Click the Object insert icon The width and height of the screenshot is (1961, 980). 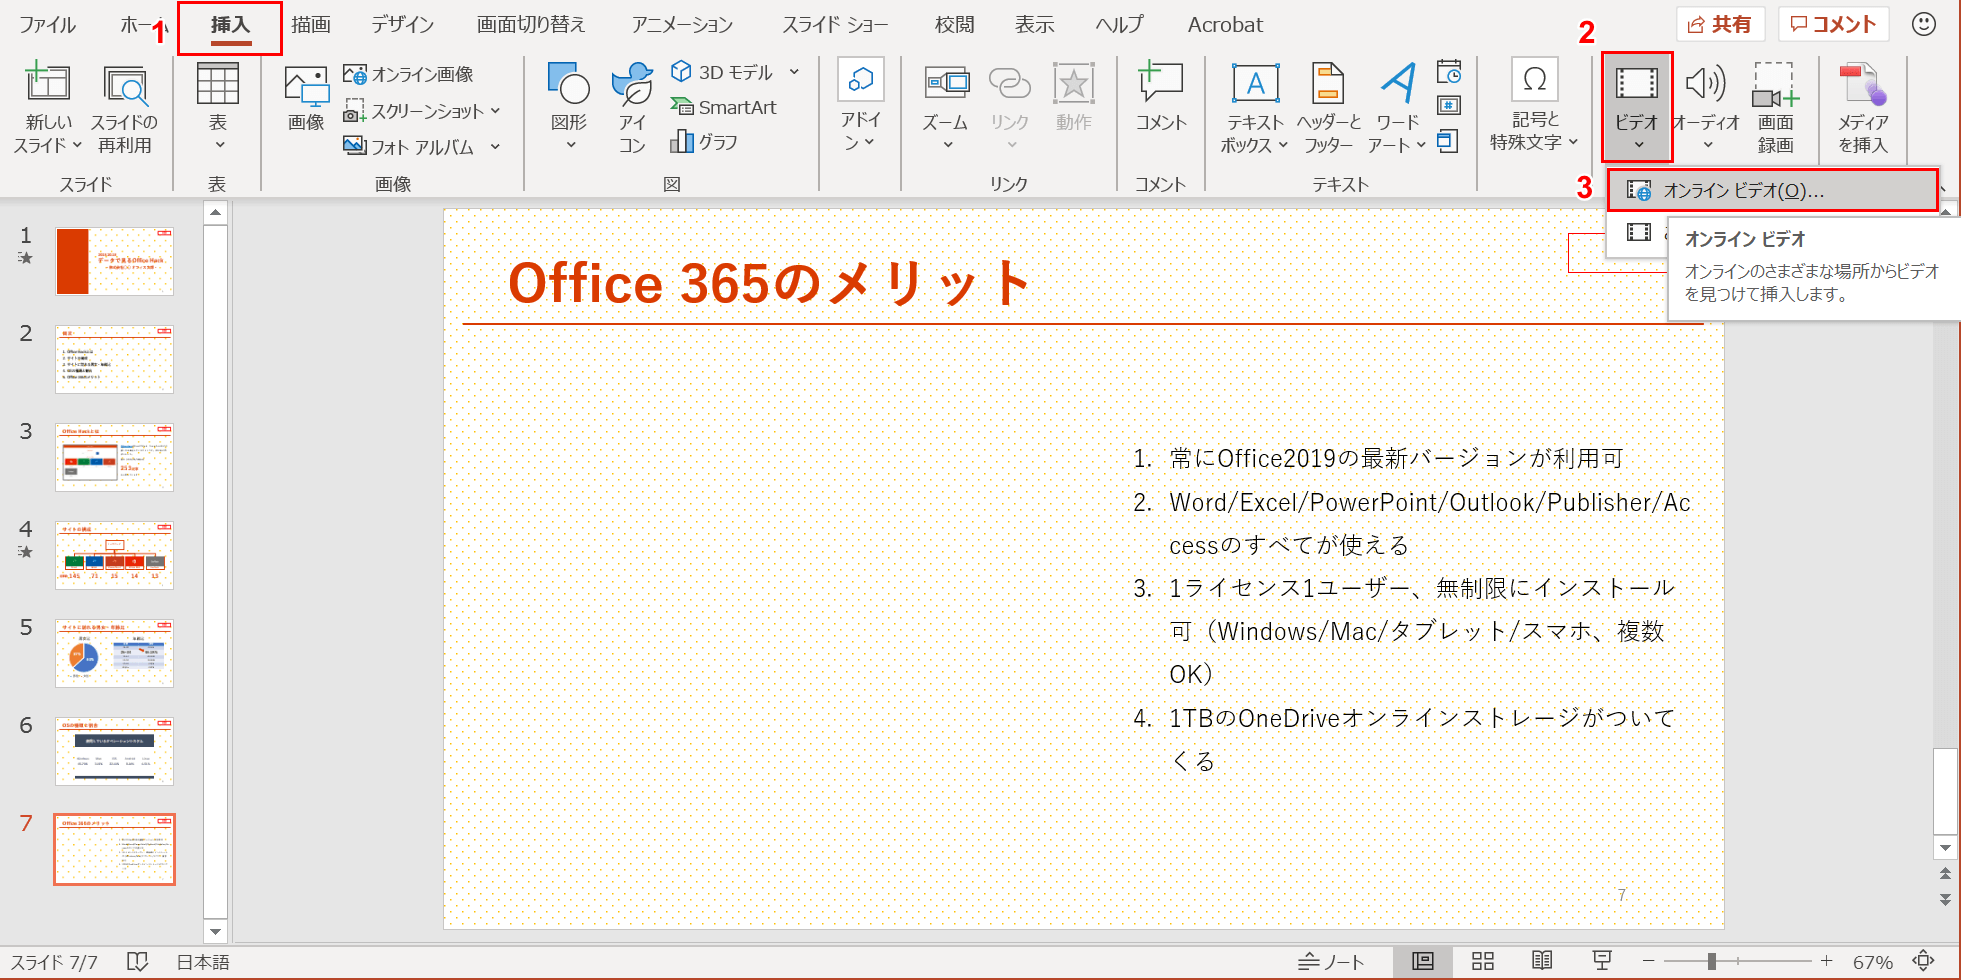point(1448,141)
